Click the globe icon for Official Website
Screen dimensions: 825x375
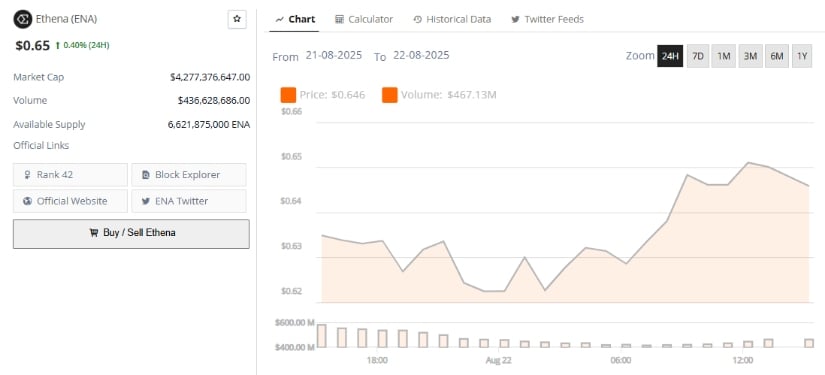click(28, 201)
